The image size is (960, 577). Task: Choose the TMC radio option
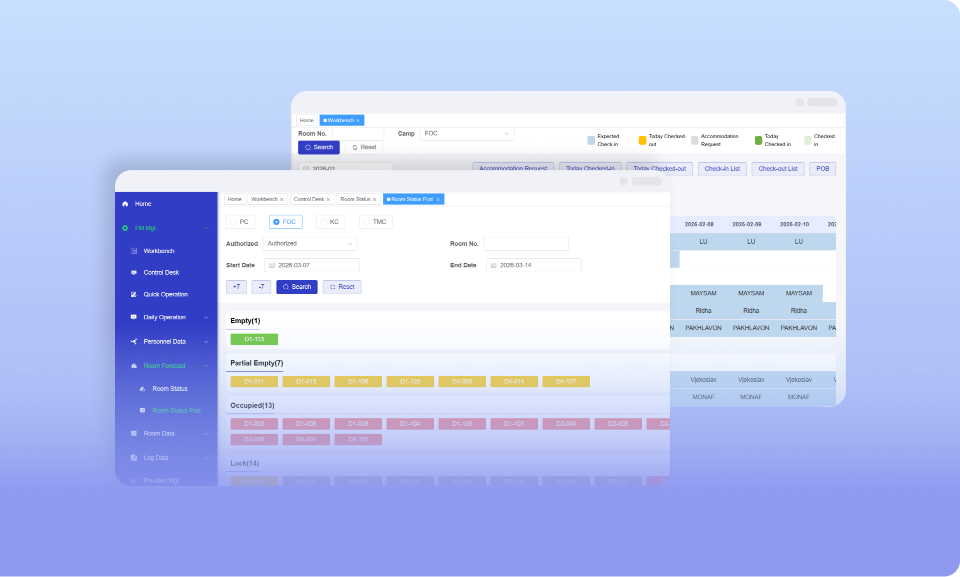coord(366,222)
